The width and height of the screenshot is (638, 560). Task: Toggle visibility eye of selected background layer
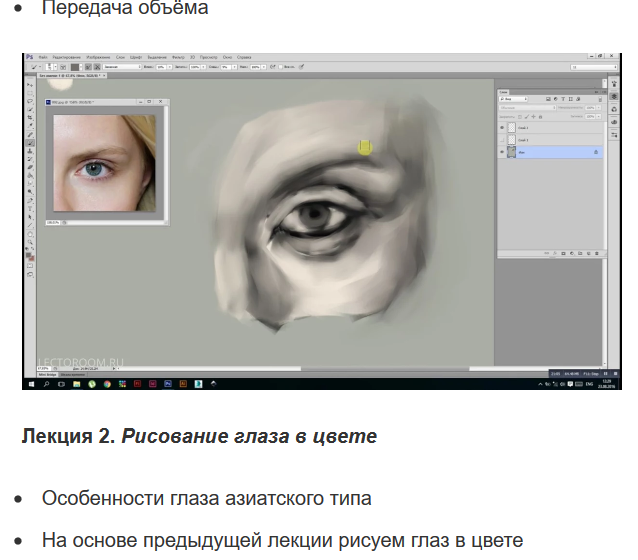click(x=502, y=152)
